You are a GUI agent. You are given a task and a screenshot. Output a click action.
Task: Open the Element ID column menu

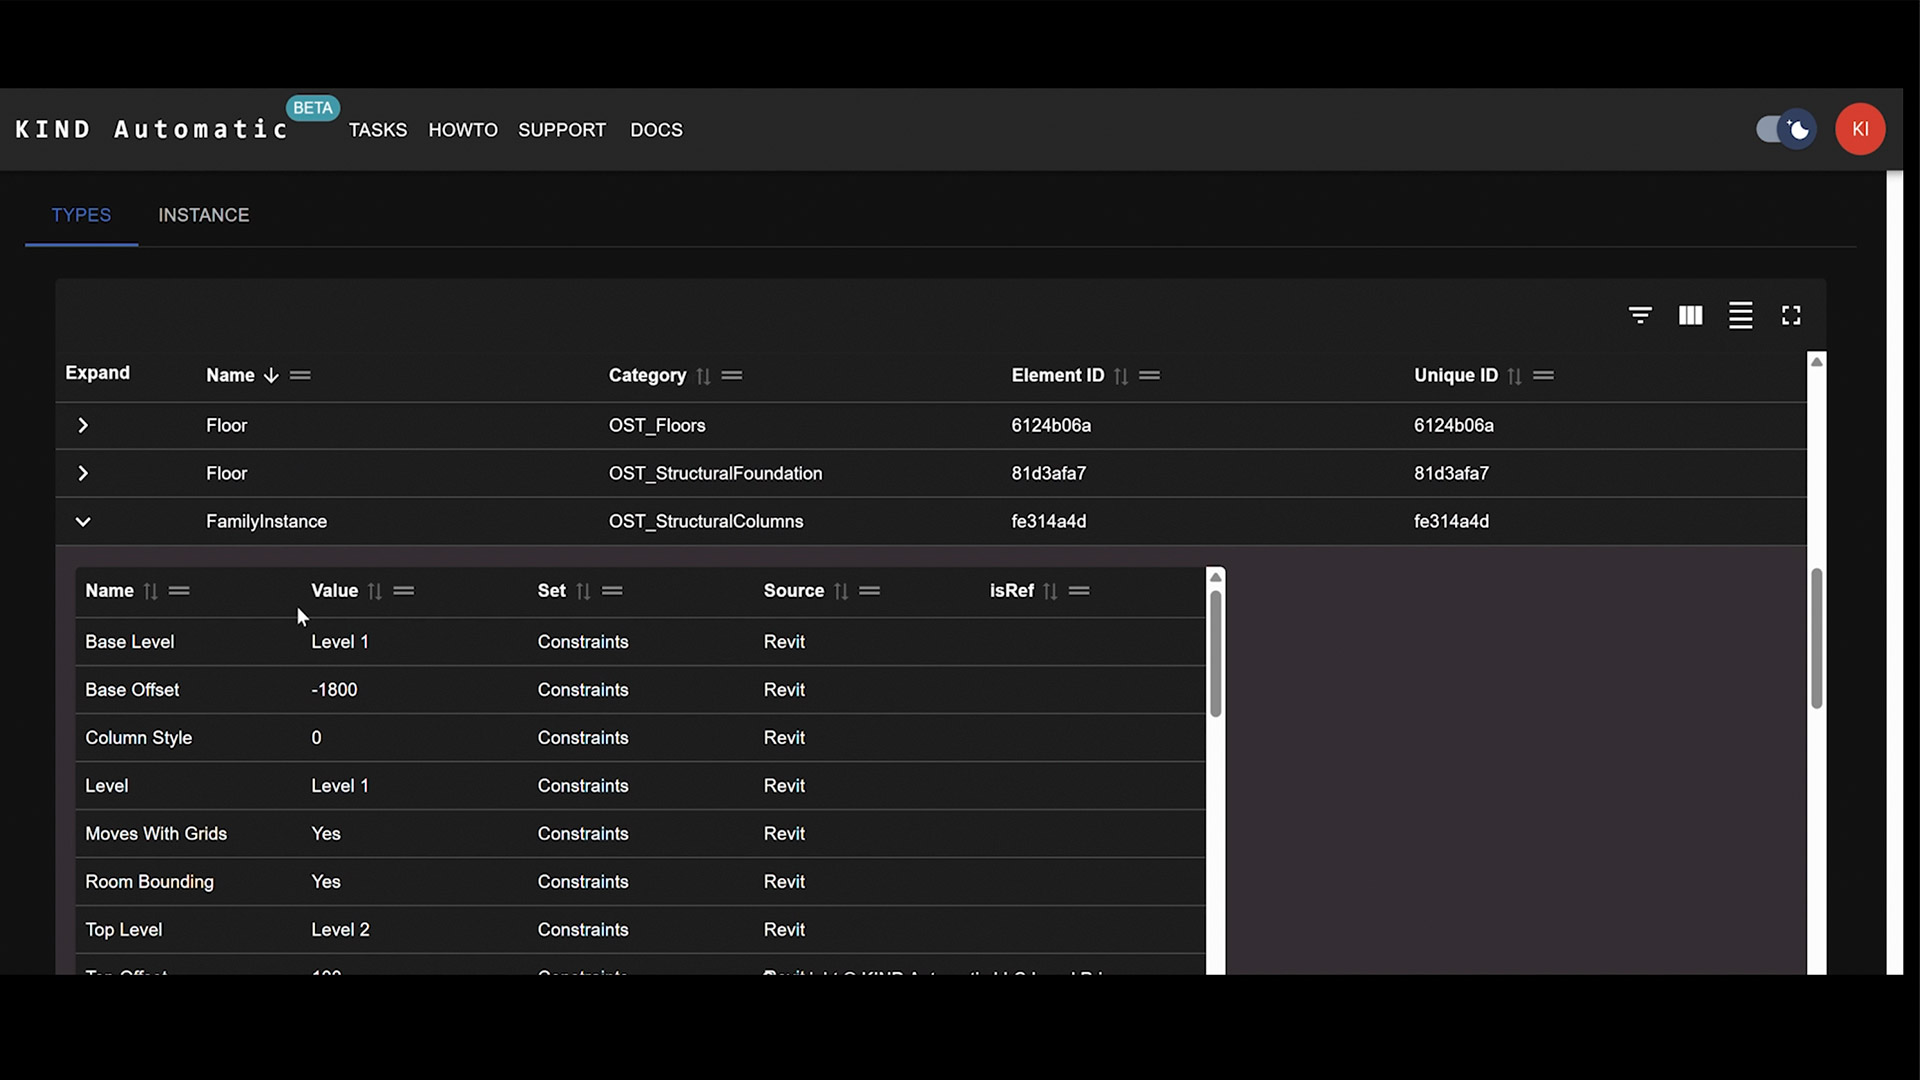1150,376
